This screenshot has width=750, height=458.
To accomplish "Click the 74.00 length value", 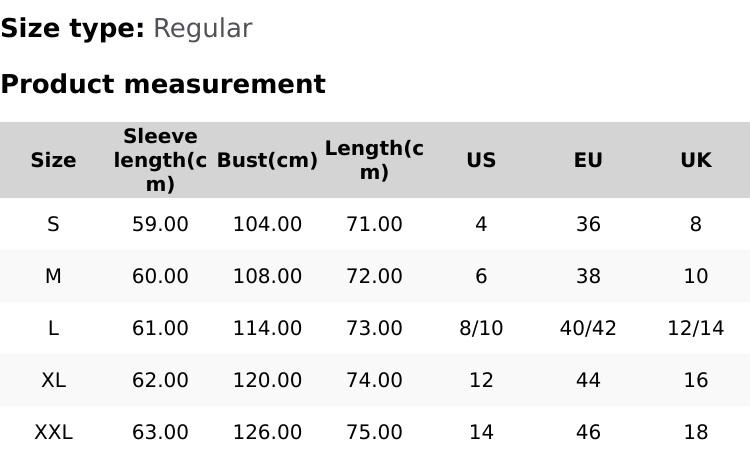I will [x=374, y=380].
